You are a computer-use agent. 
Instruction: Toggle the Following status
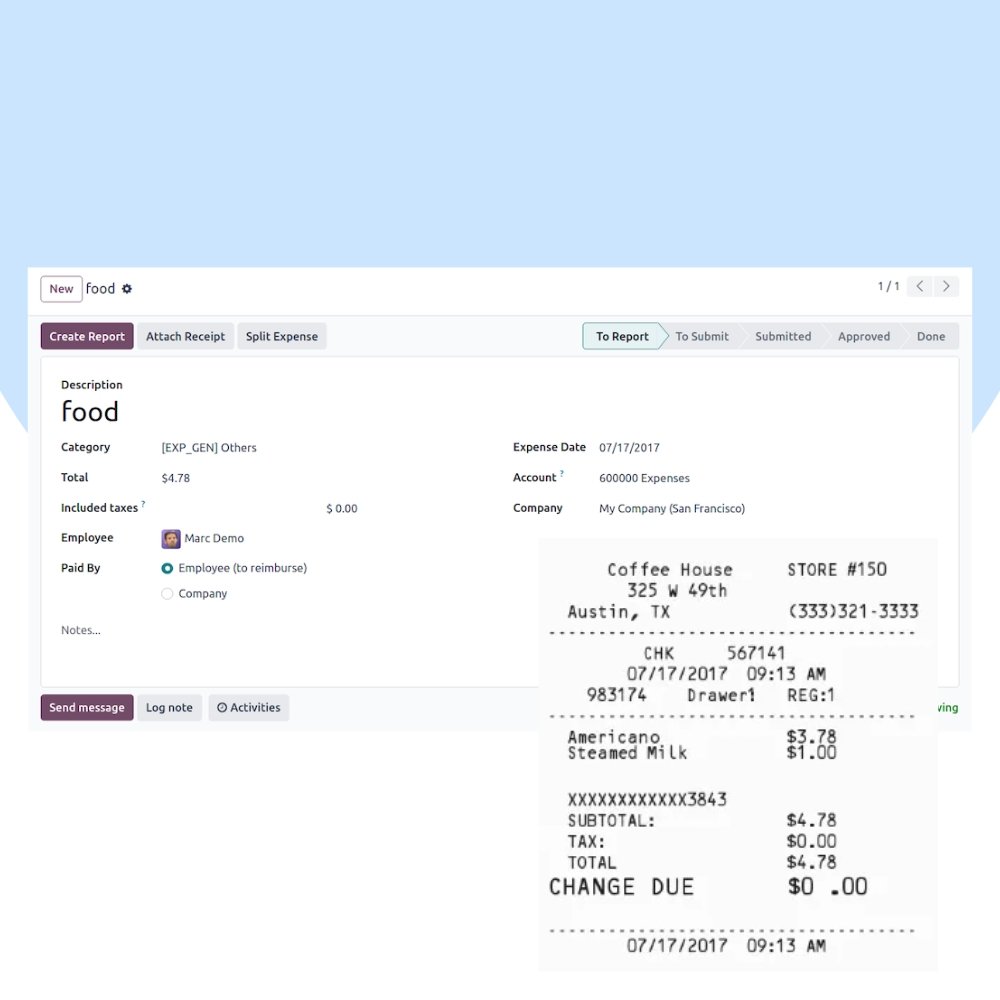946,707
